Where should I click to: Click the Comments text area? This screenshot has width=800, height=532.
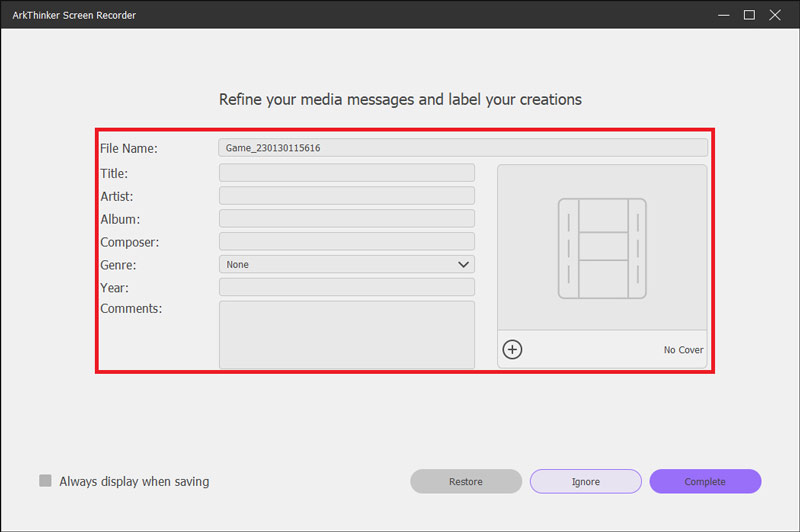pyautogui.click(x=347, y=335)
